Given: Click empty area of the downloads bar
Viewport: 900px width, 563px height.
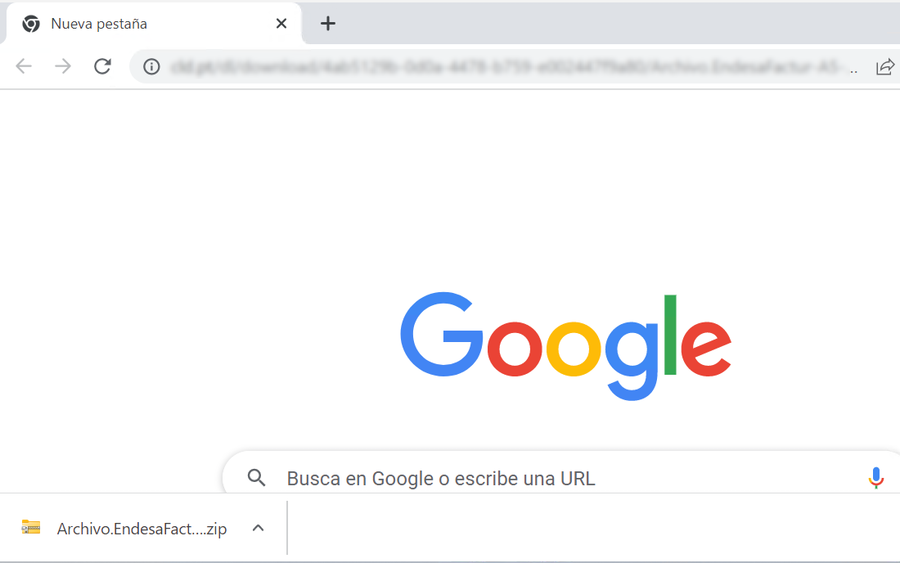Looking at the screenshot, I should pyautogui.click(x=591, y=528).
